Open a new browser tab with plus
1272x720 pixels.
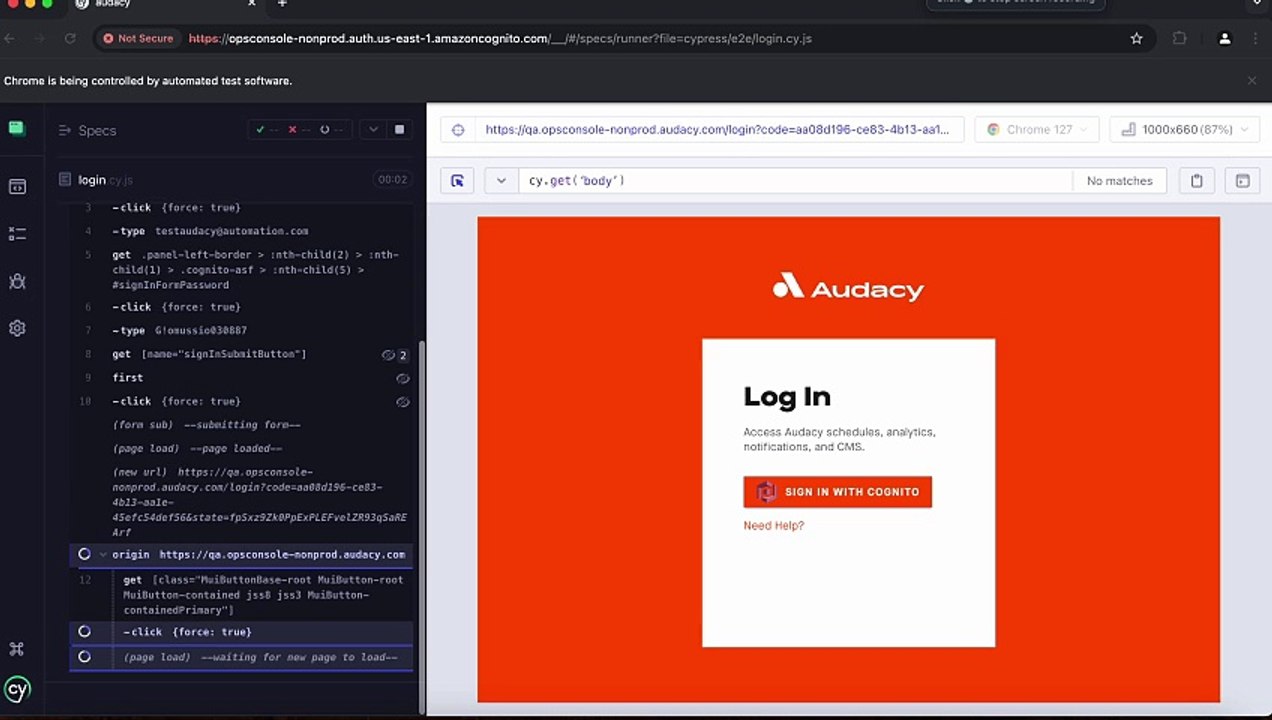282,4
